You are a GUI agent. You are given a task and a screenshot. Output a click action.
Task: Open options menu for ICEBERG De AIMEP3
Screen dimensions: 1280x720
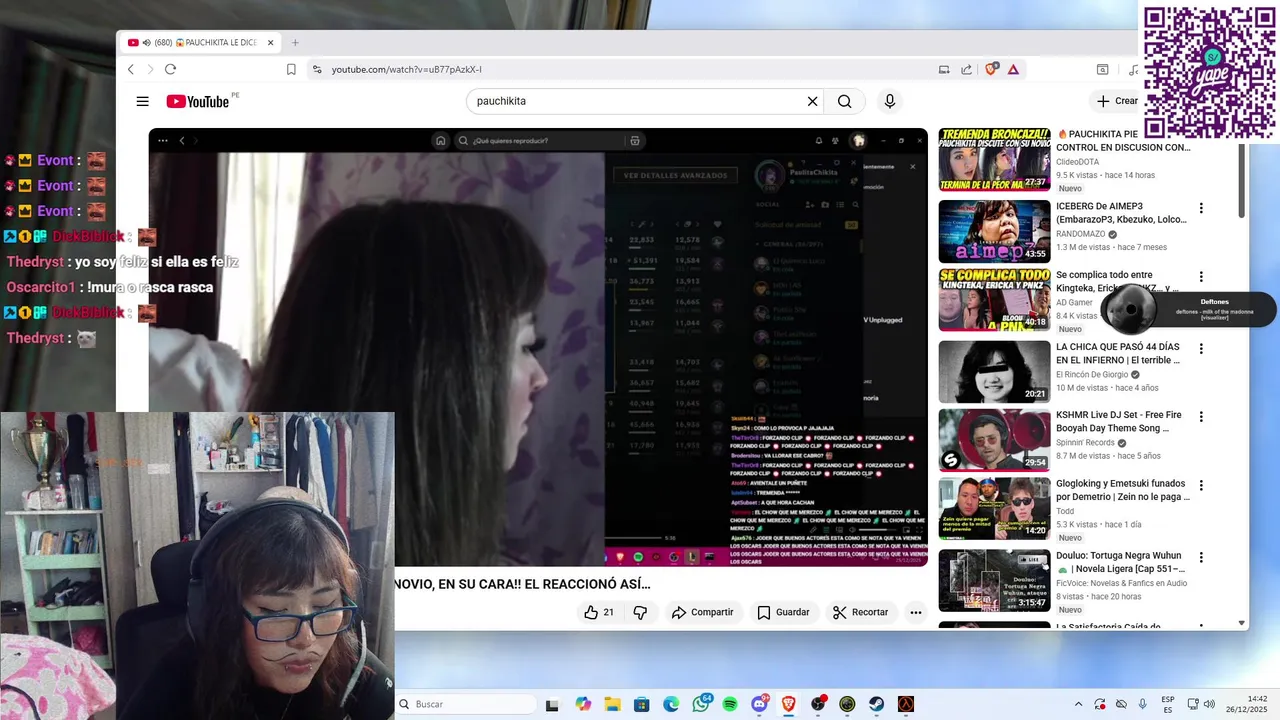[1201, 208]
